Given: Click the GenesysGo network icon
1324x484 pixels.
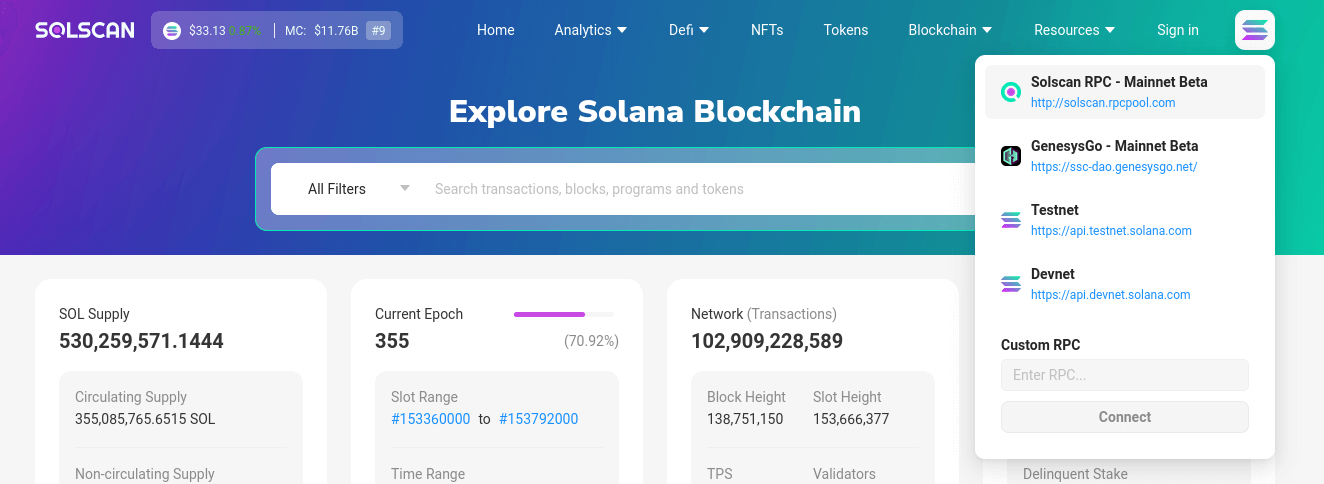Looking at the screenshot, I should pyautogui.click(x=1011, y=156).
